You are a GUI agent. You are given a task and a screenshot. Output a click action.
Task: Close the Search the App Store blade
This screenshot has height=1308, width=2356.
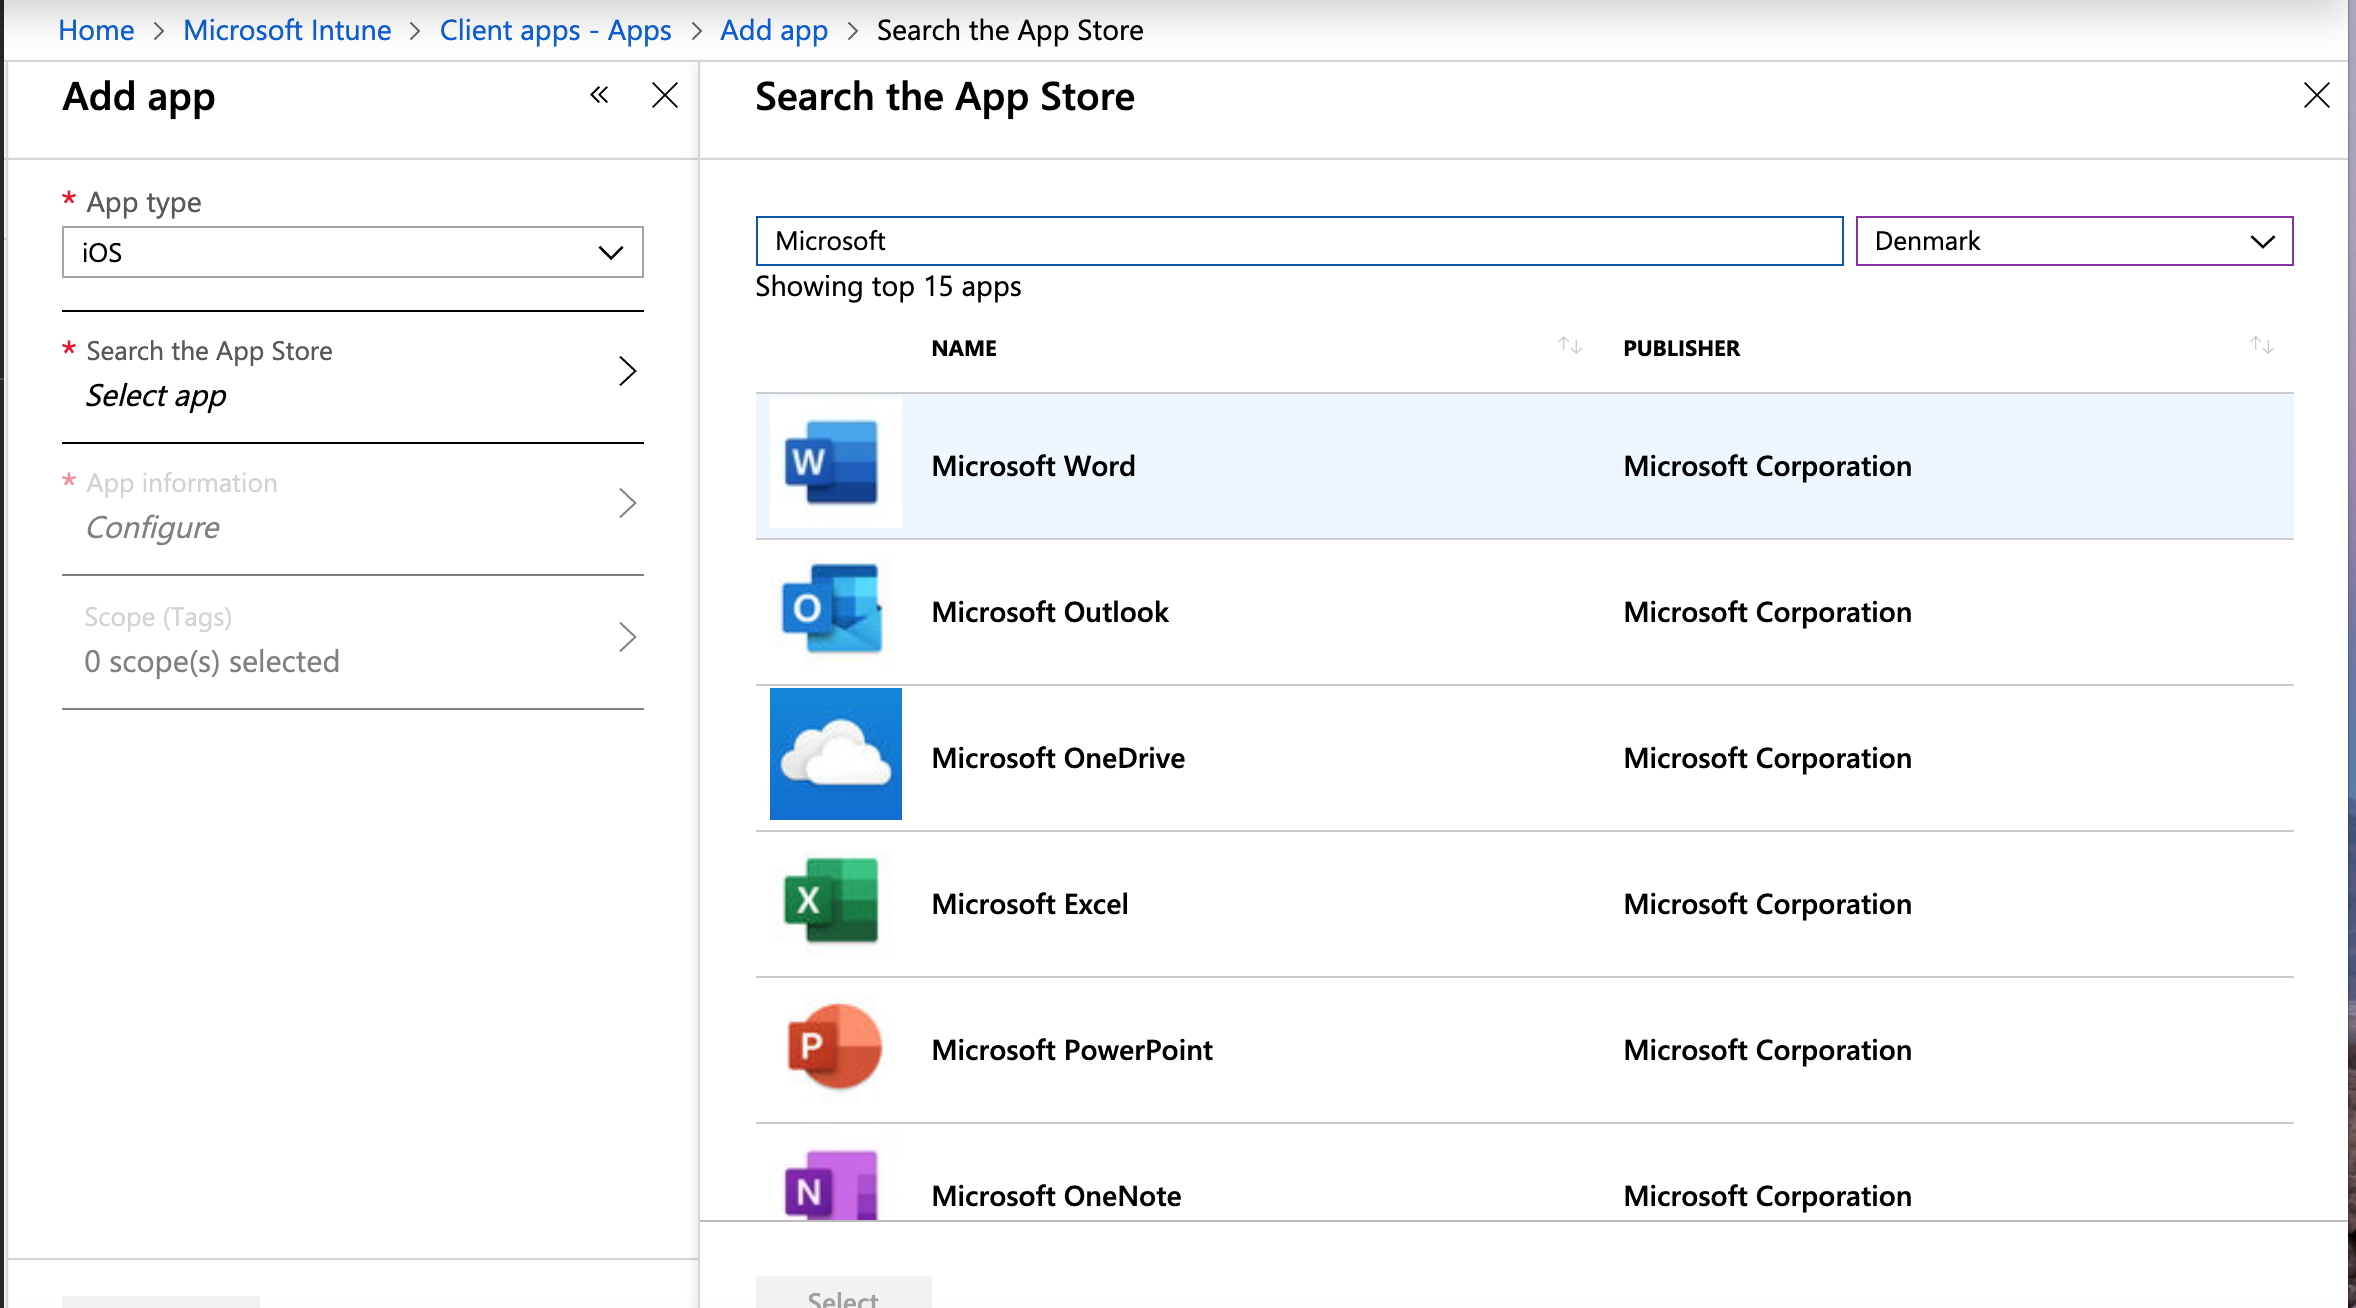pos(2316,96)
